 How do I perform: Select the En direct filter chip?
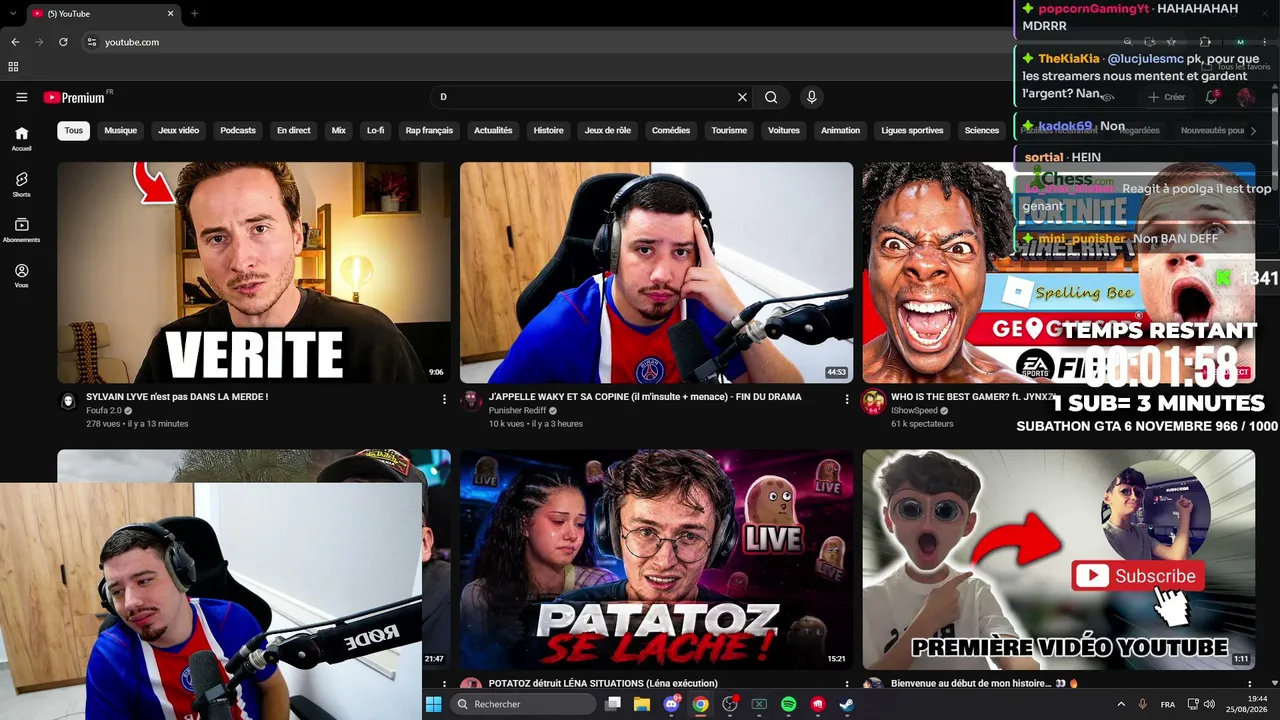pos(294,130)
